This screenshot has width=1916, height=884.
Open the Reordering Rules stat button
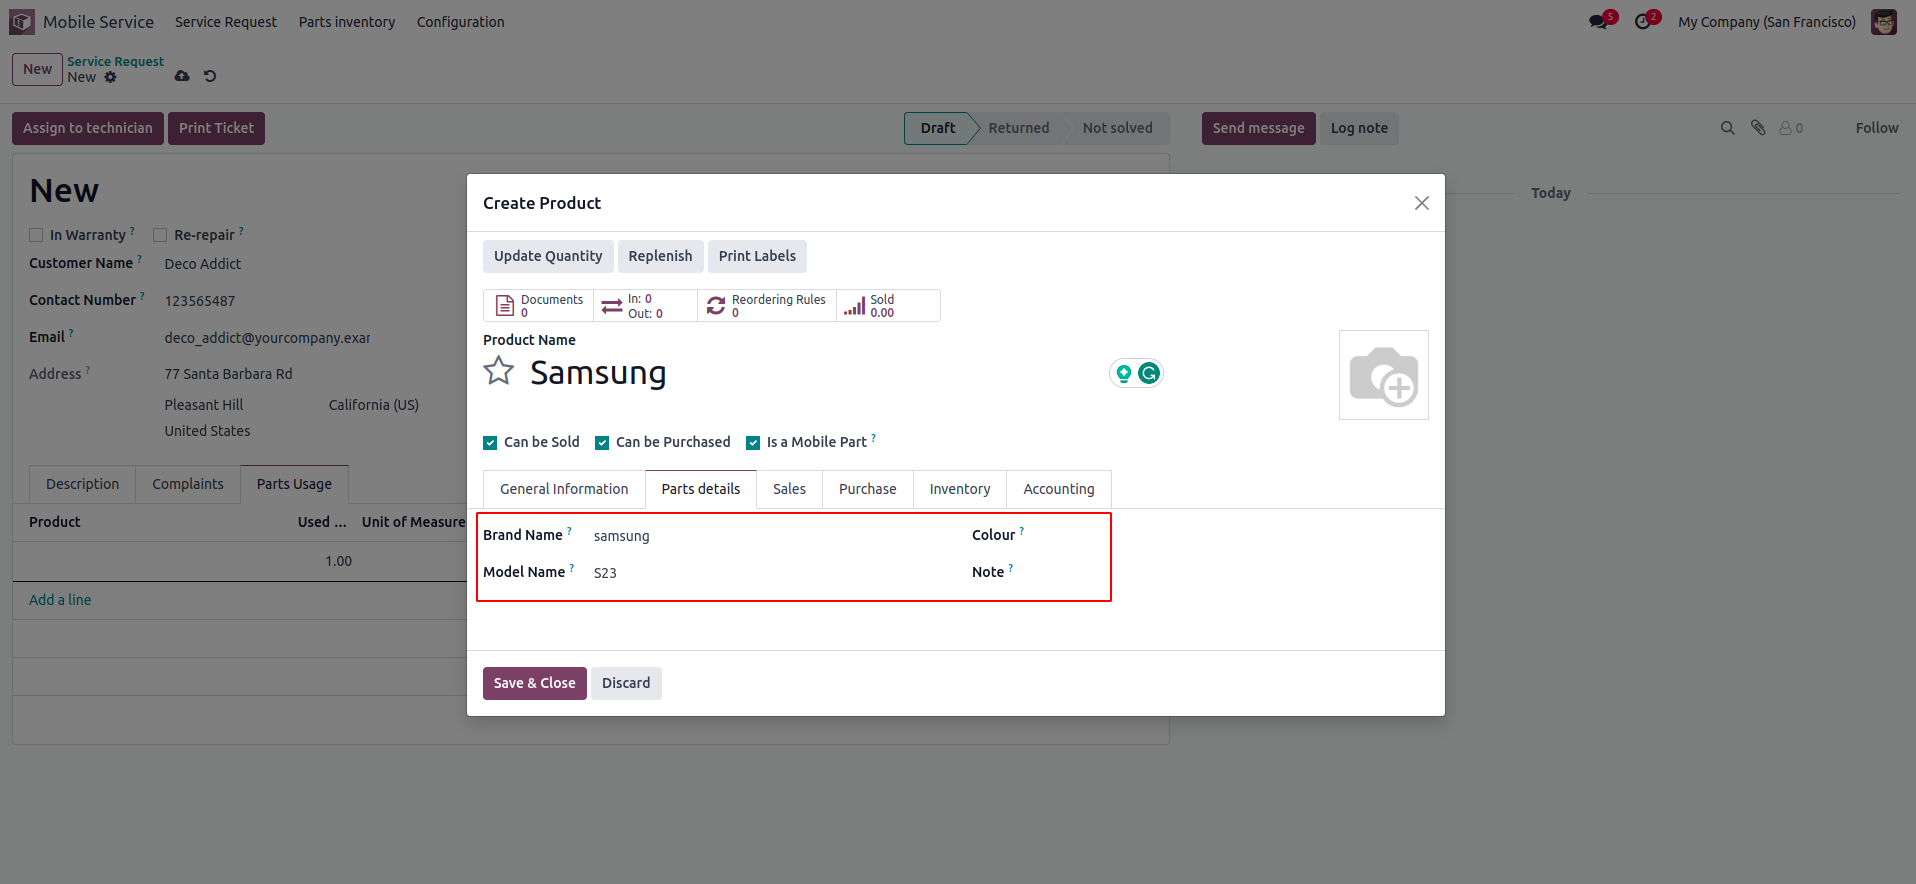tap(767, 305)
